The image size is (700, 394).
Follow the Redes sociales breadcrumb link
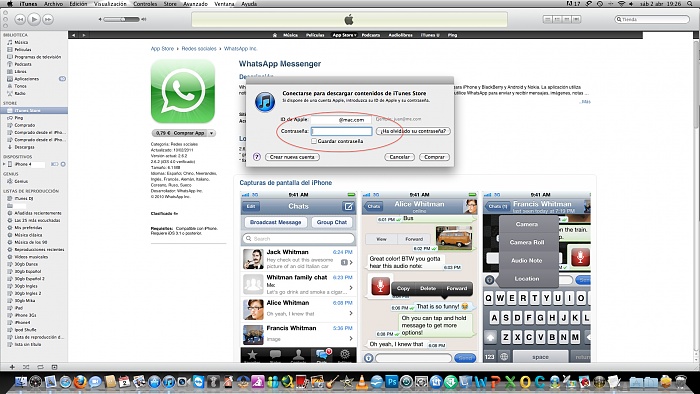(199, 49)
